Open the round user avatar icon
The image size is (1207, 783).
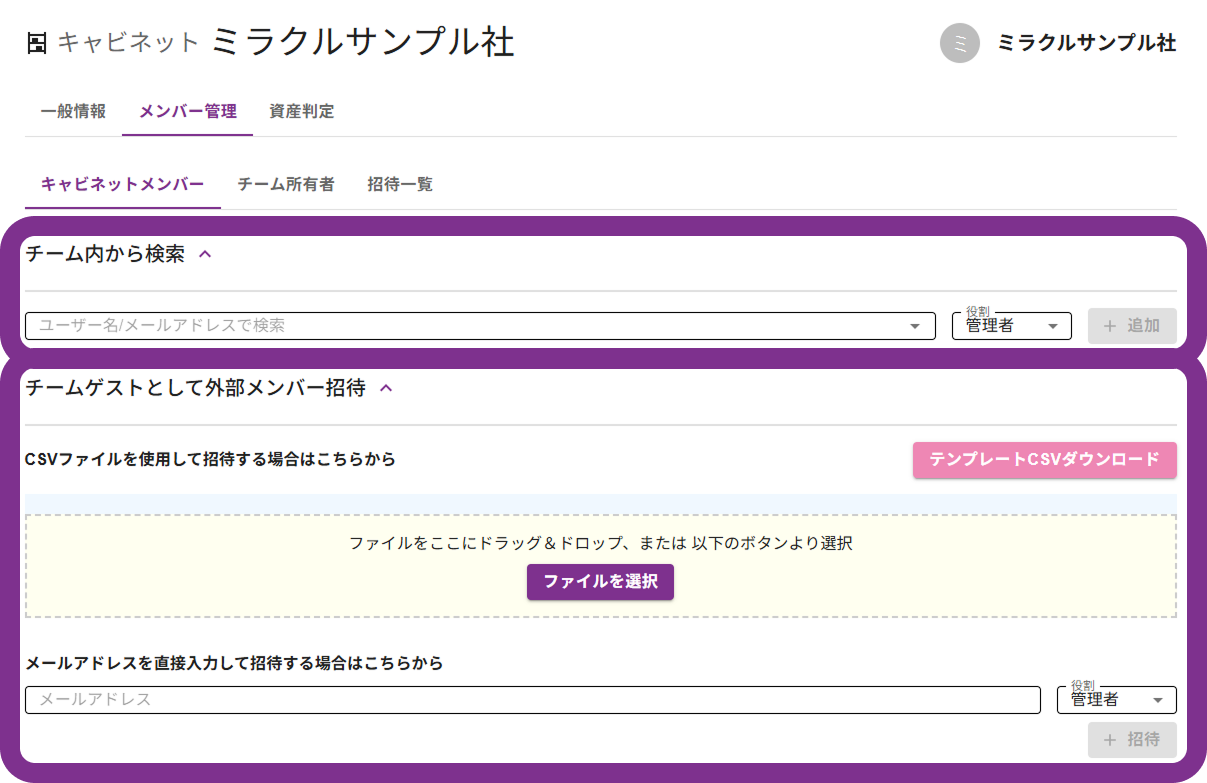click(959, 43)
